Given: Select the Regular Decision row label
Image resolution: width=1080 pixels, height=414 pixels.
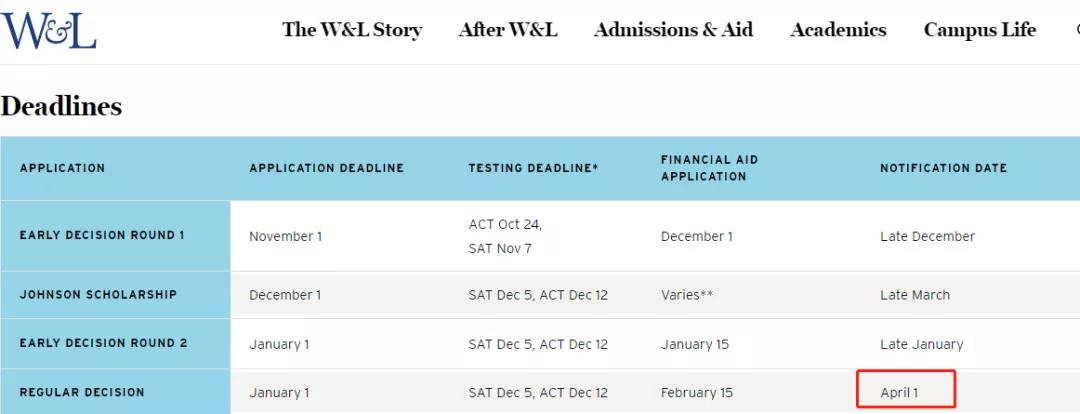Looking at the screenshot, I should 82,392.
